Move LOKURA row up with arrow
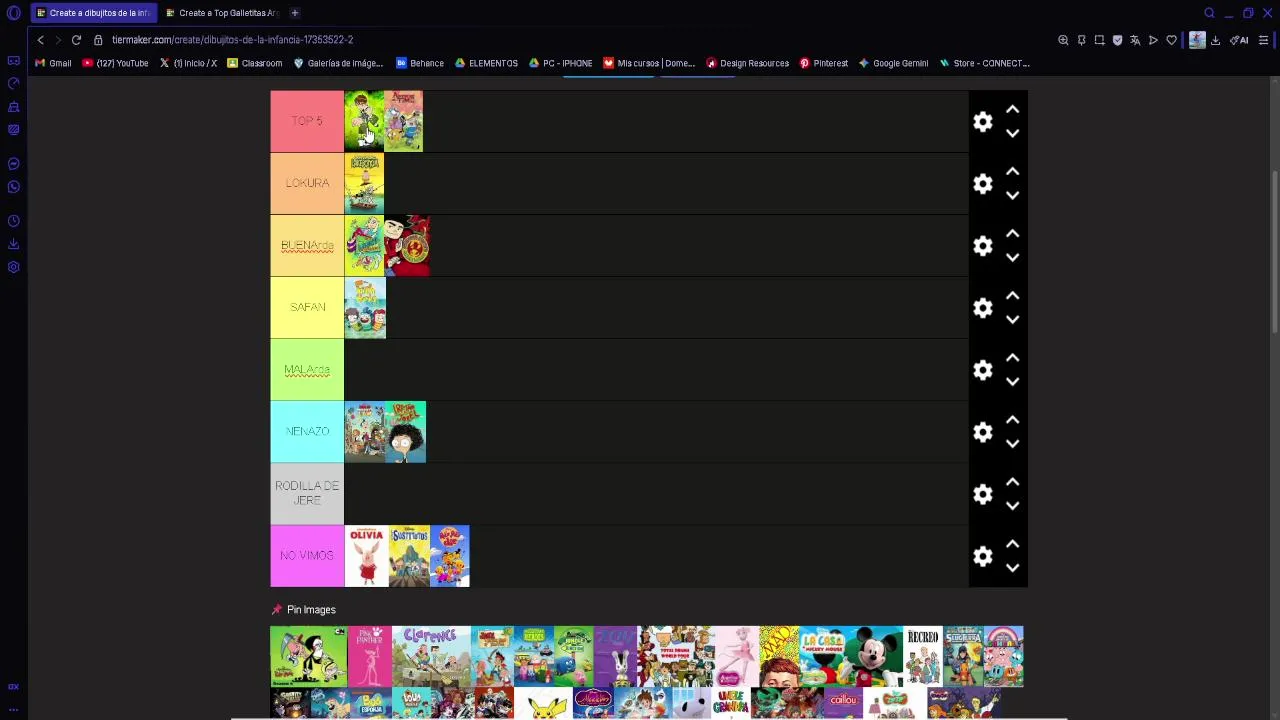Viewport: 1280px width, 720px height. click(x=1012, y=172)
